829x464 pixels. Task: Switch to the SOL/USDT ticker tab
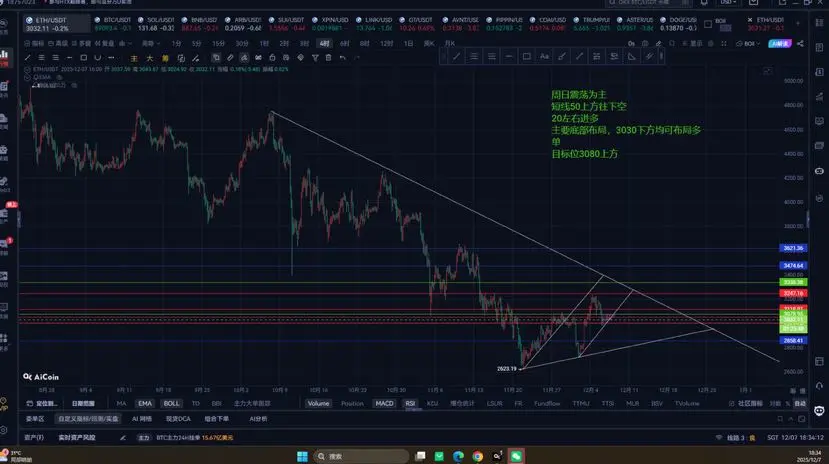pos(156,24)
